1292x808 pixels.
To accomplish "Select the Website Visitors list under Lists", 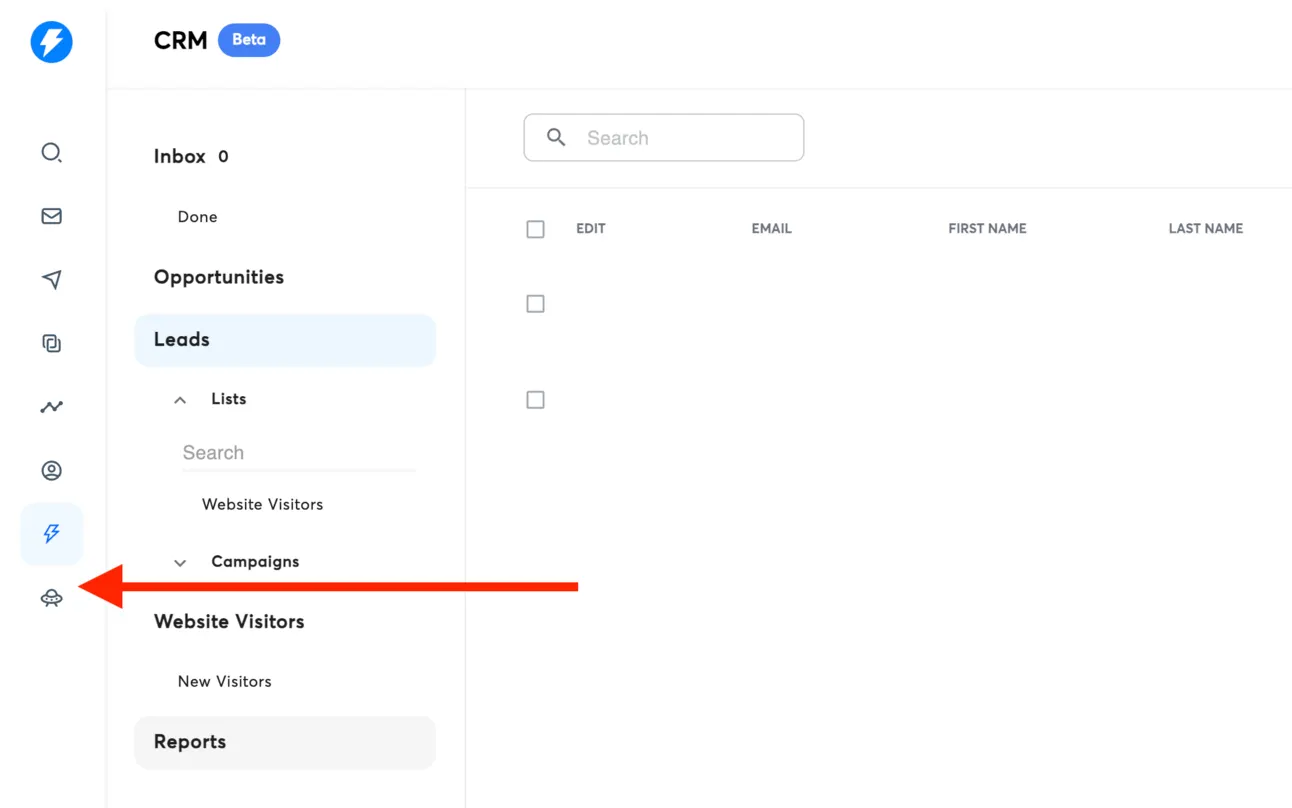I will 262,504.
